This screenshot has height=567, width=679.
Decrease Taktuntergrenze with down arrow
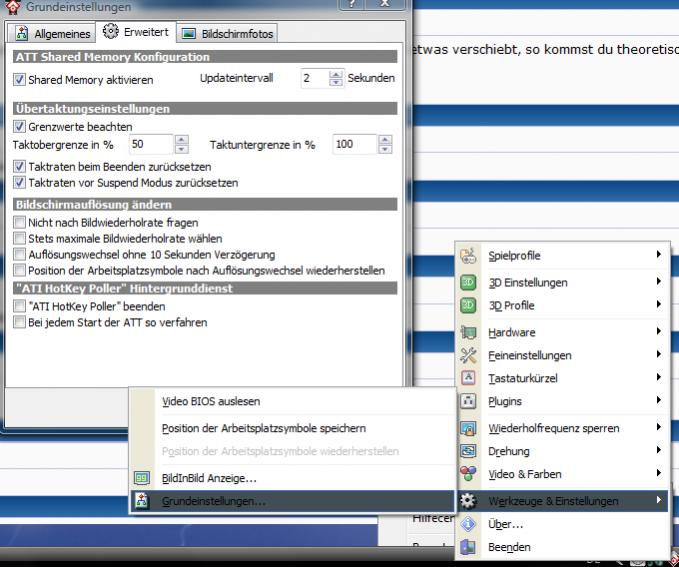pos(385,149)
